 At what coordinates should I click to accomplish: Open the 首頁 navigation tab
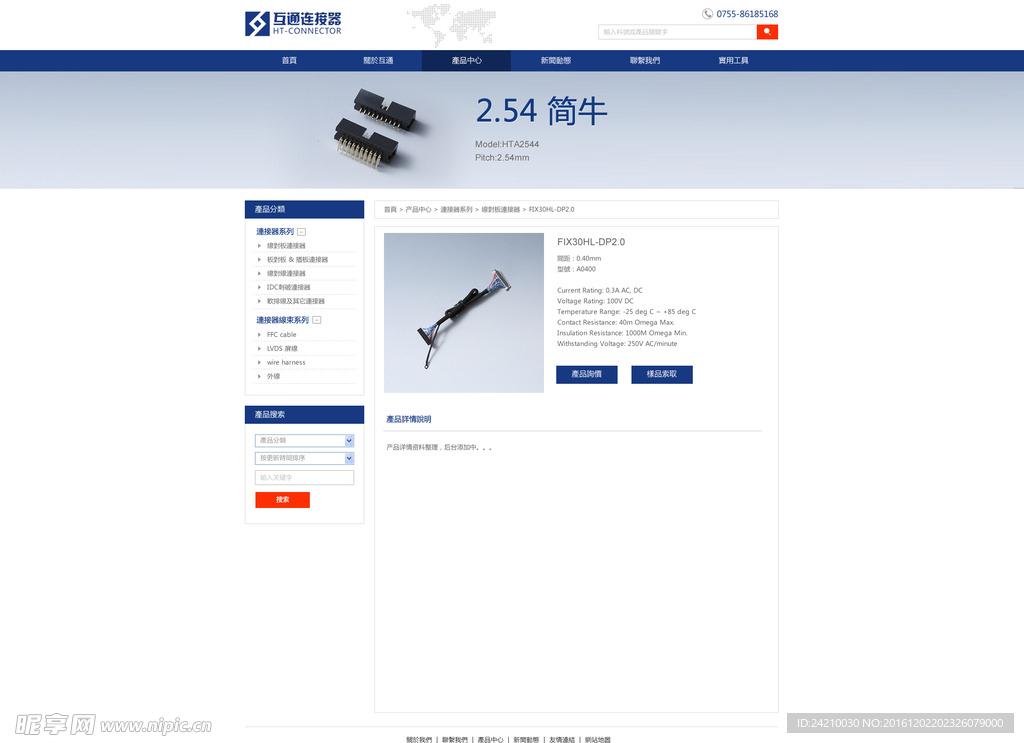pos(289,61)
